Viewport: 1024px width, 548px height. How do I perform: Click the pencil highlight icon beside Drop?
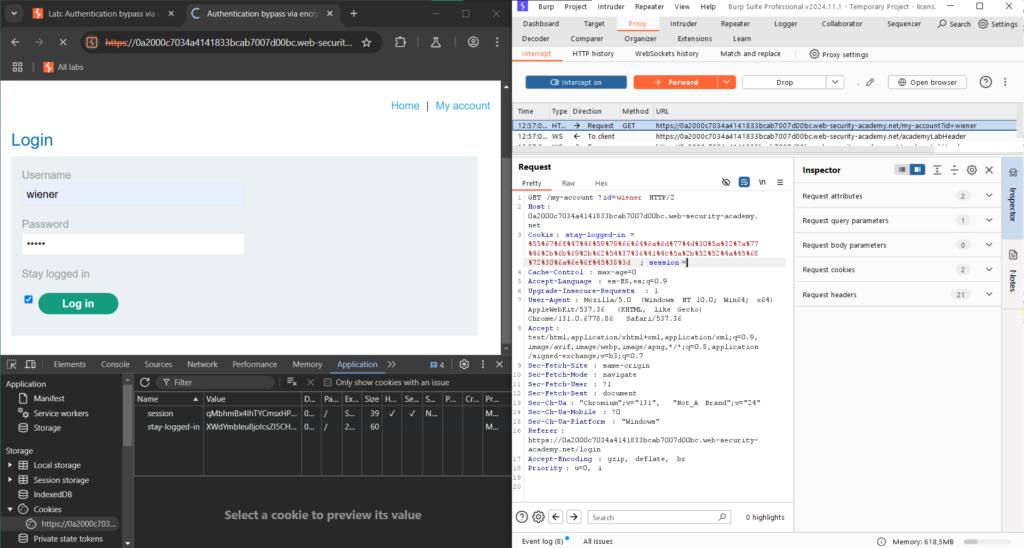[870, 82]
